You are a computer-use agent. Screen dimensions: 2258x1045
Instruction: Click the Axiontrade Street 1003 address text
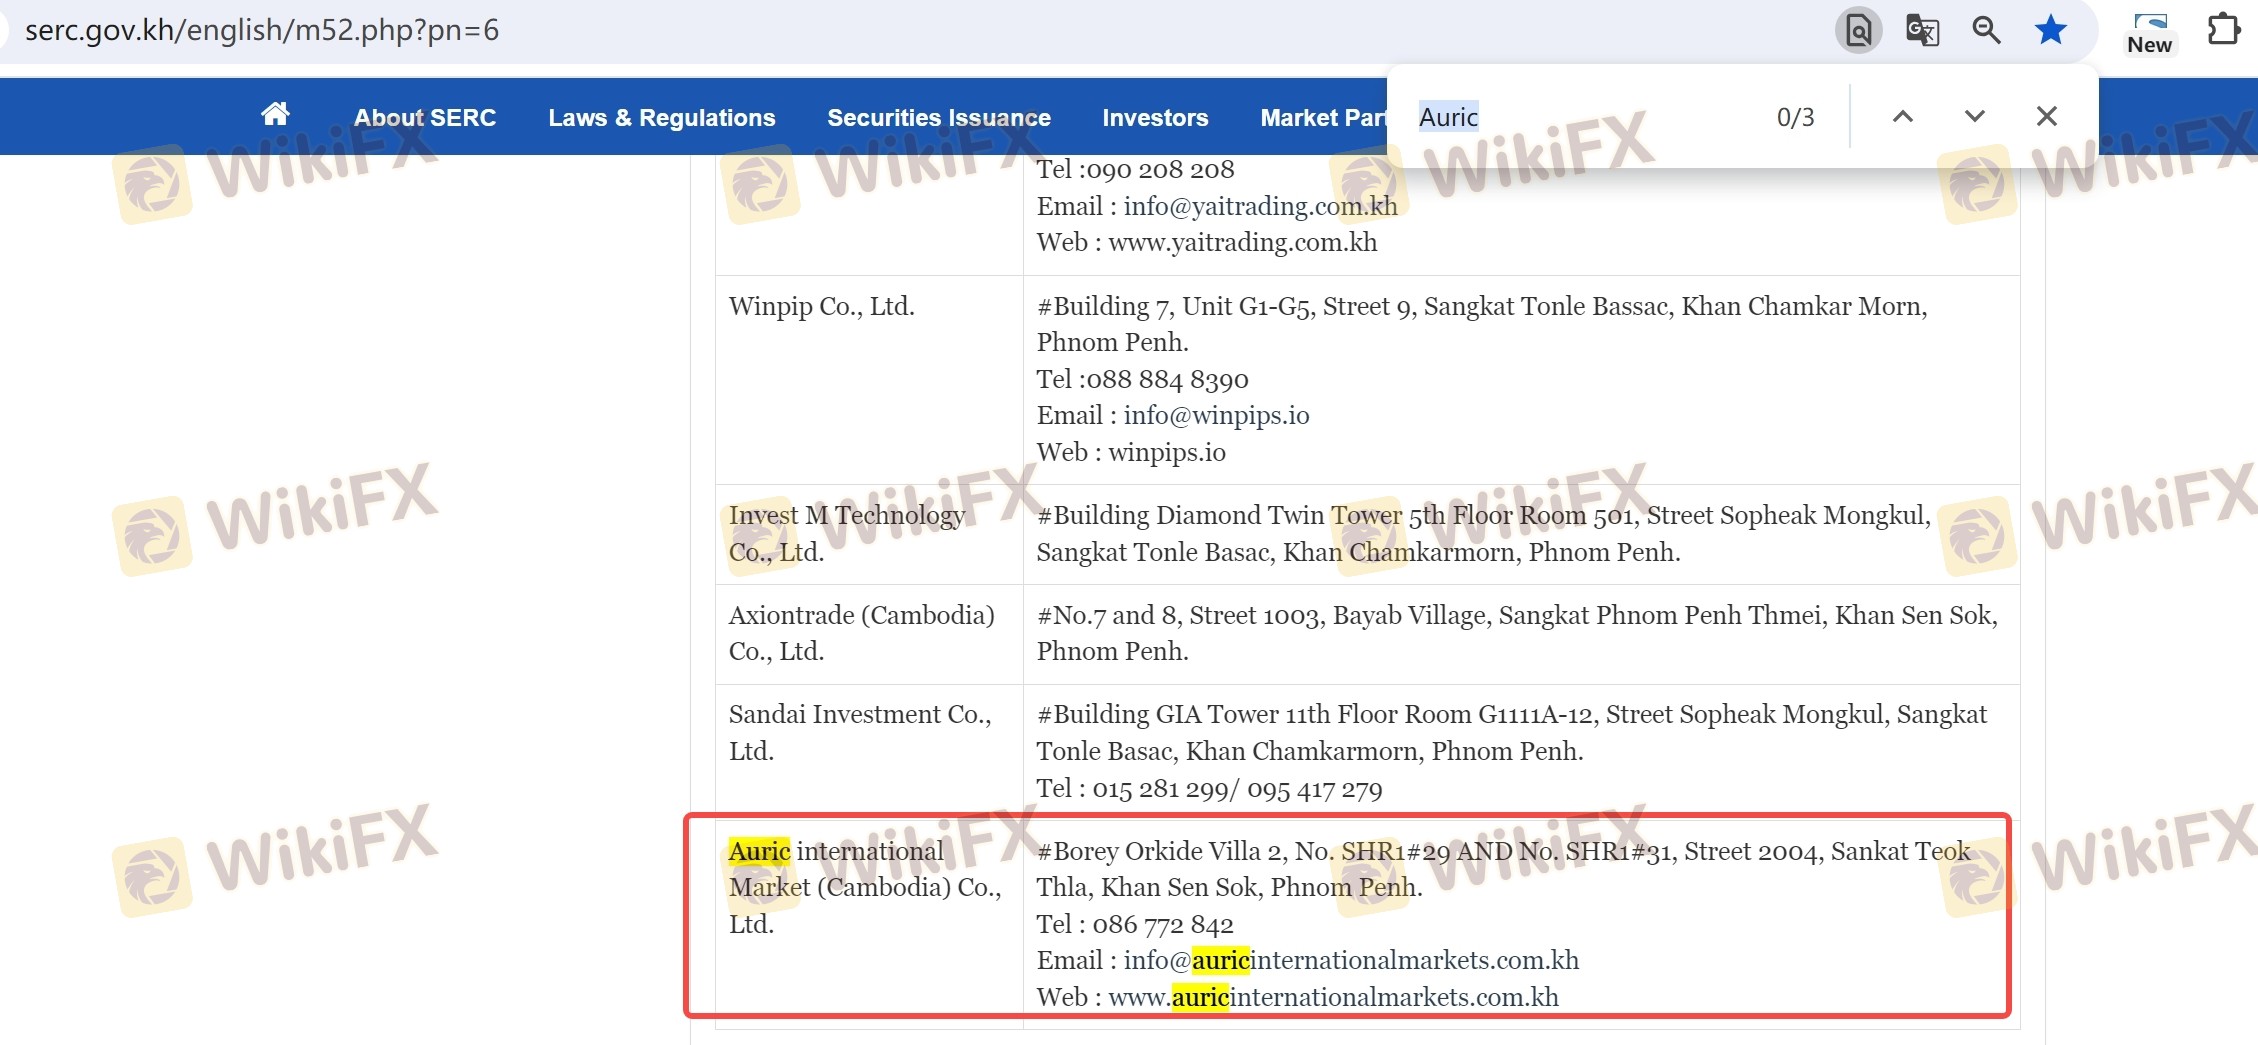(1517, 633)
